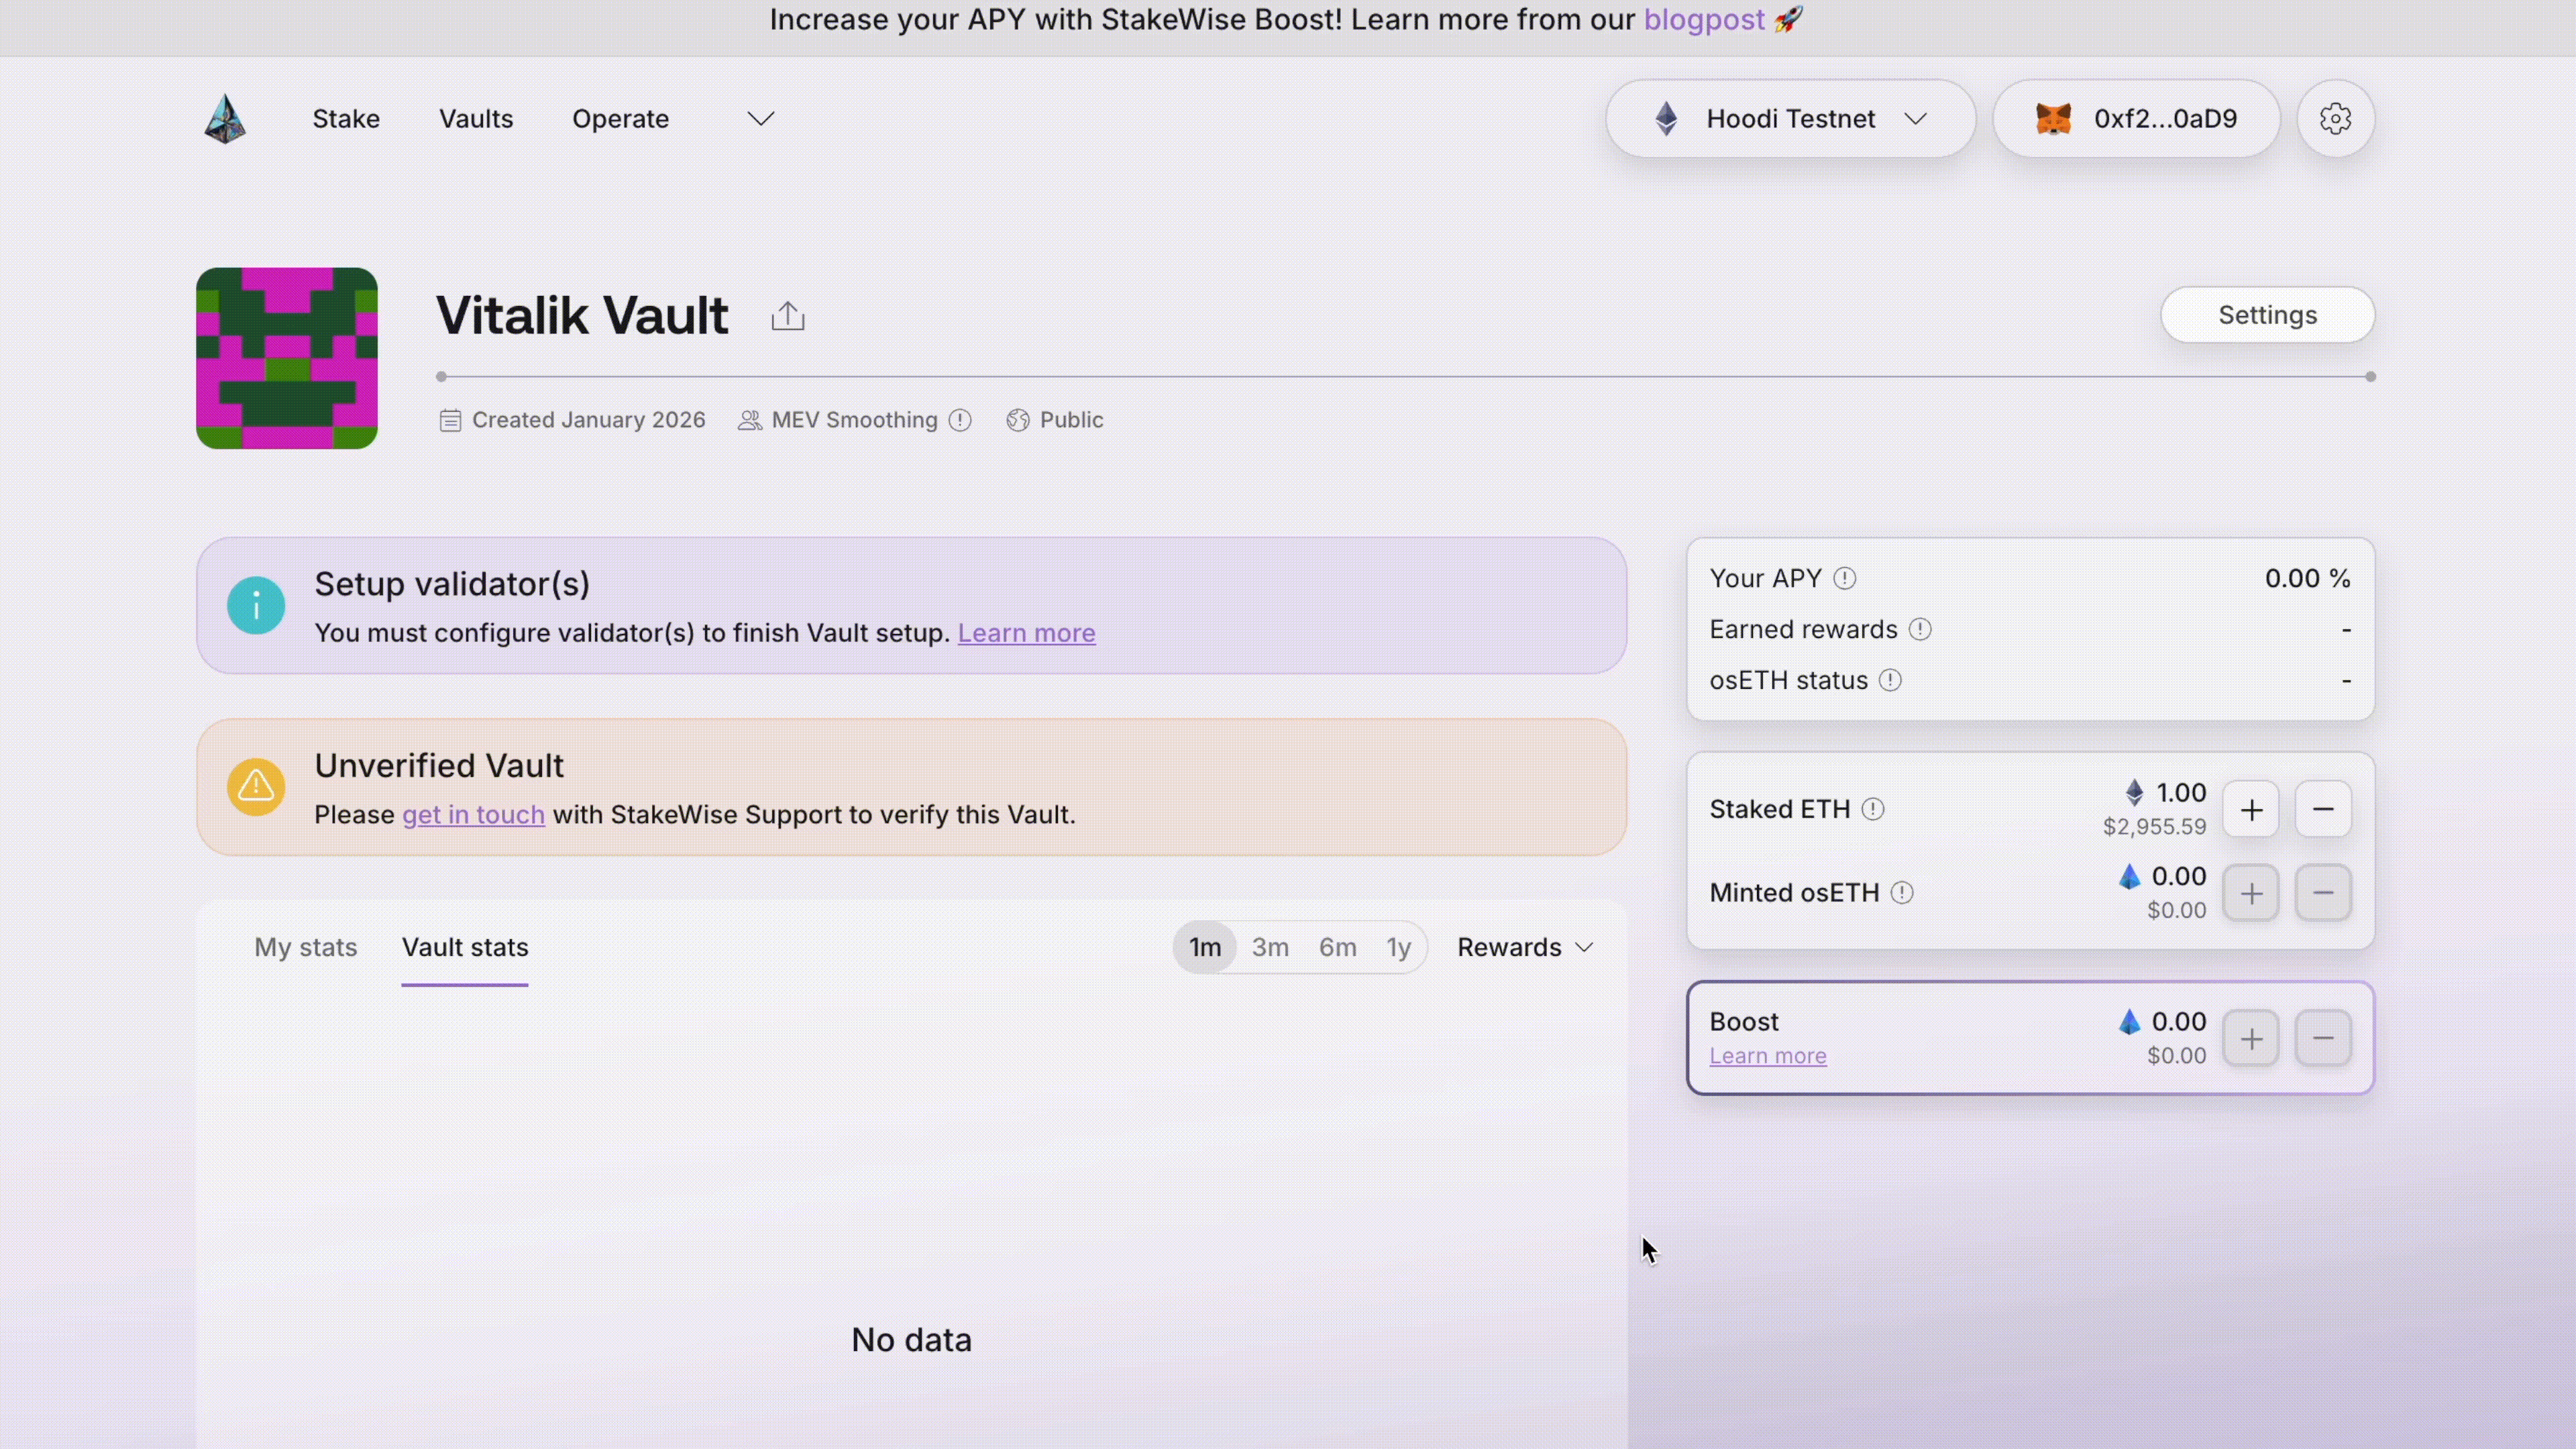
Task: Open the vault Settings button
Action: pos(2267,315)
